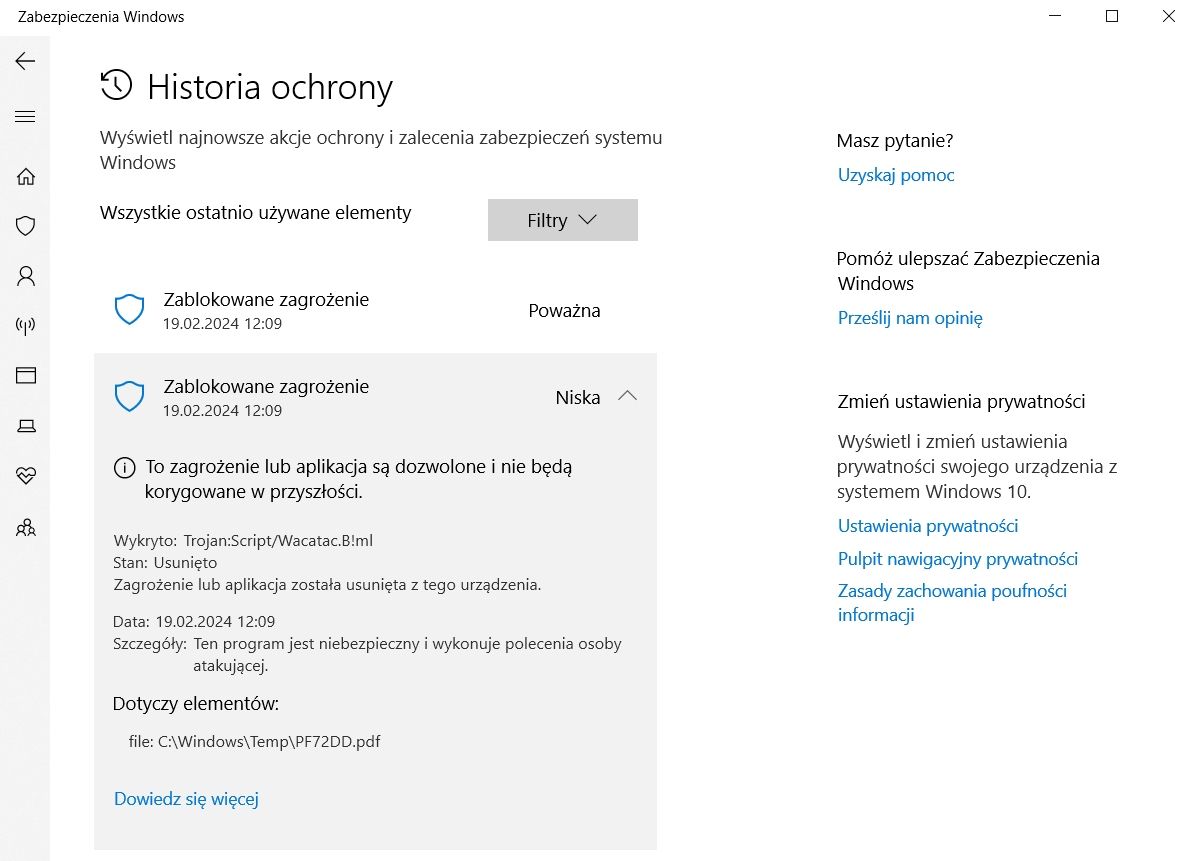
Task: Open the Uzyskaj pomoc link
Action: click(895, 175)
